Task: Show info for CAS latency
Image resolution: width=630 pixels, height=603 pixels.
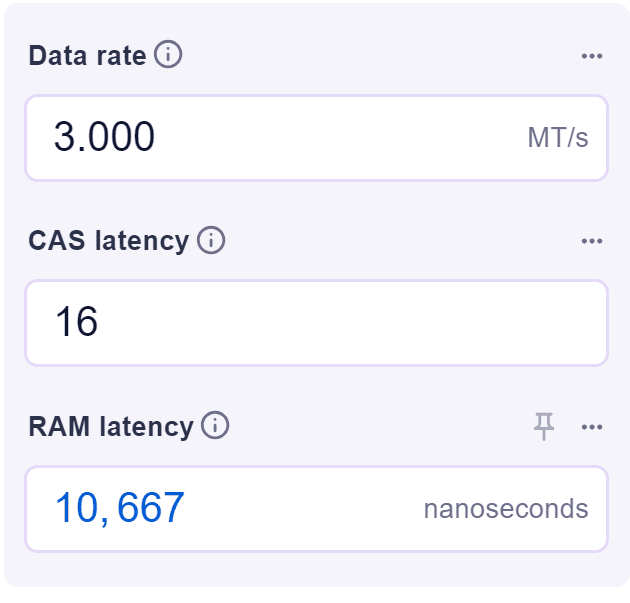Action: [x=211, y=240]
